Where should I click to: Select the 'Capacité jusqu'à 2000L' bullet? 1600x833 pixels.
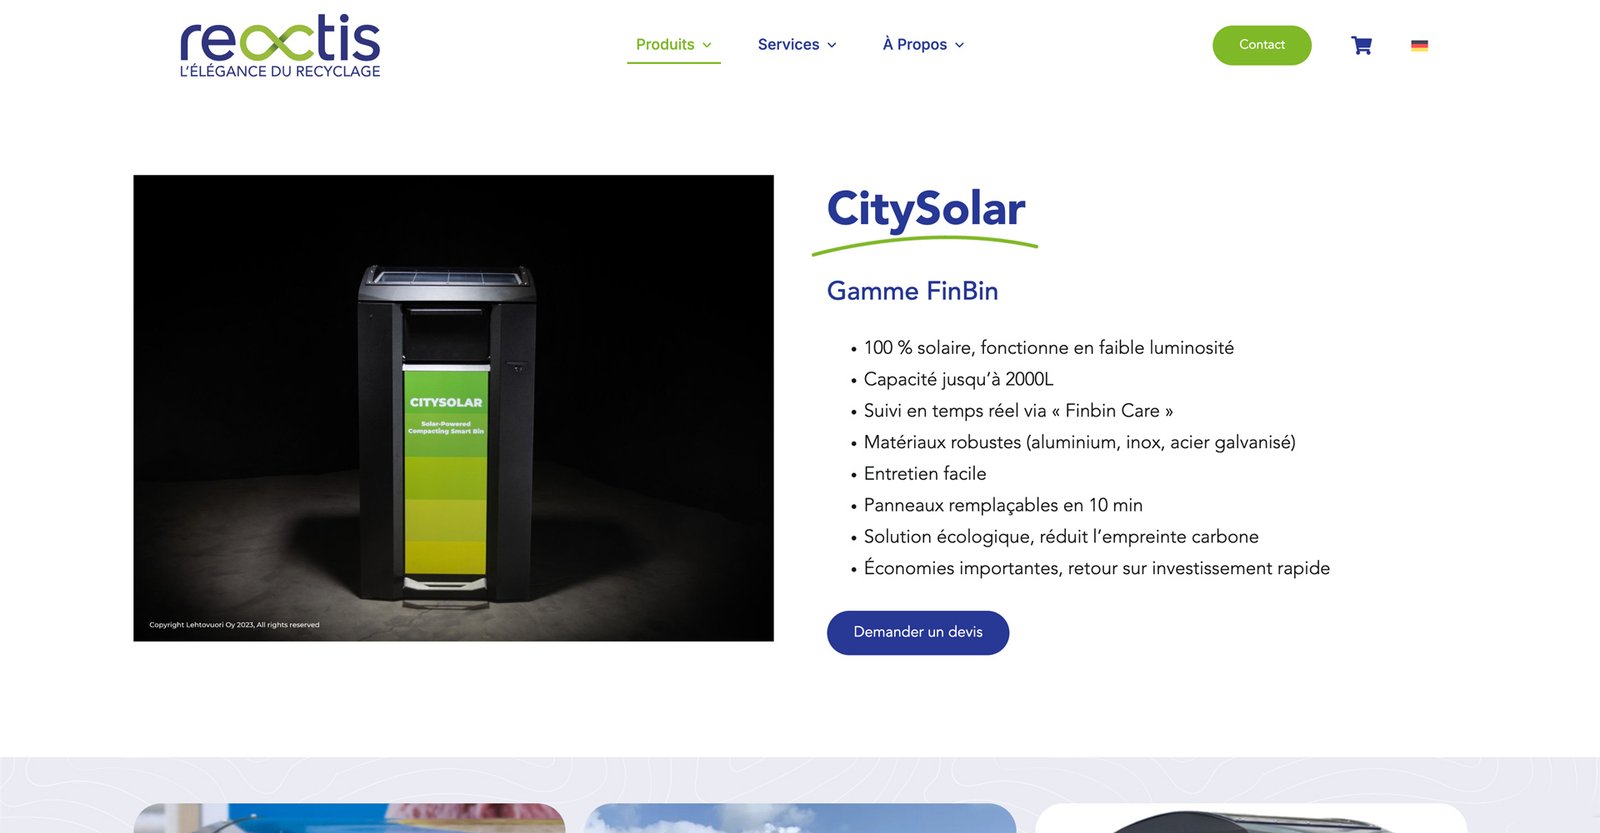point(959,379)
